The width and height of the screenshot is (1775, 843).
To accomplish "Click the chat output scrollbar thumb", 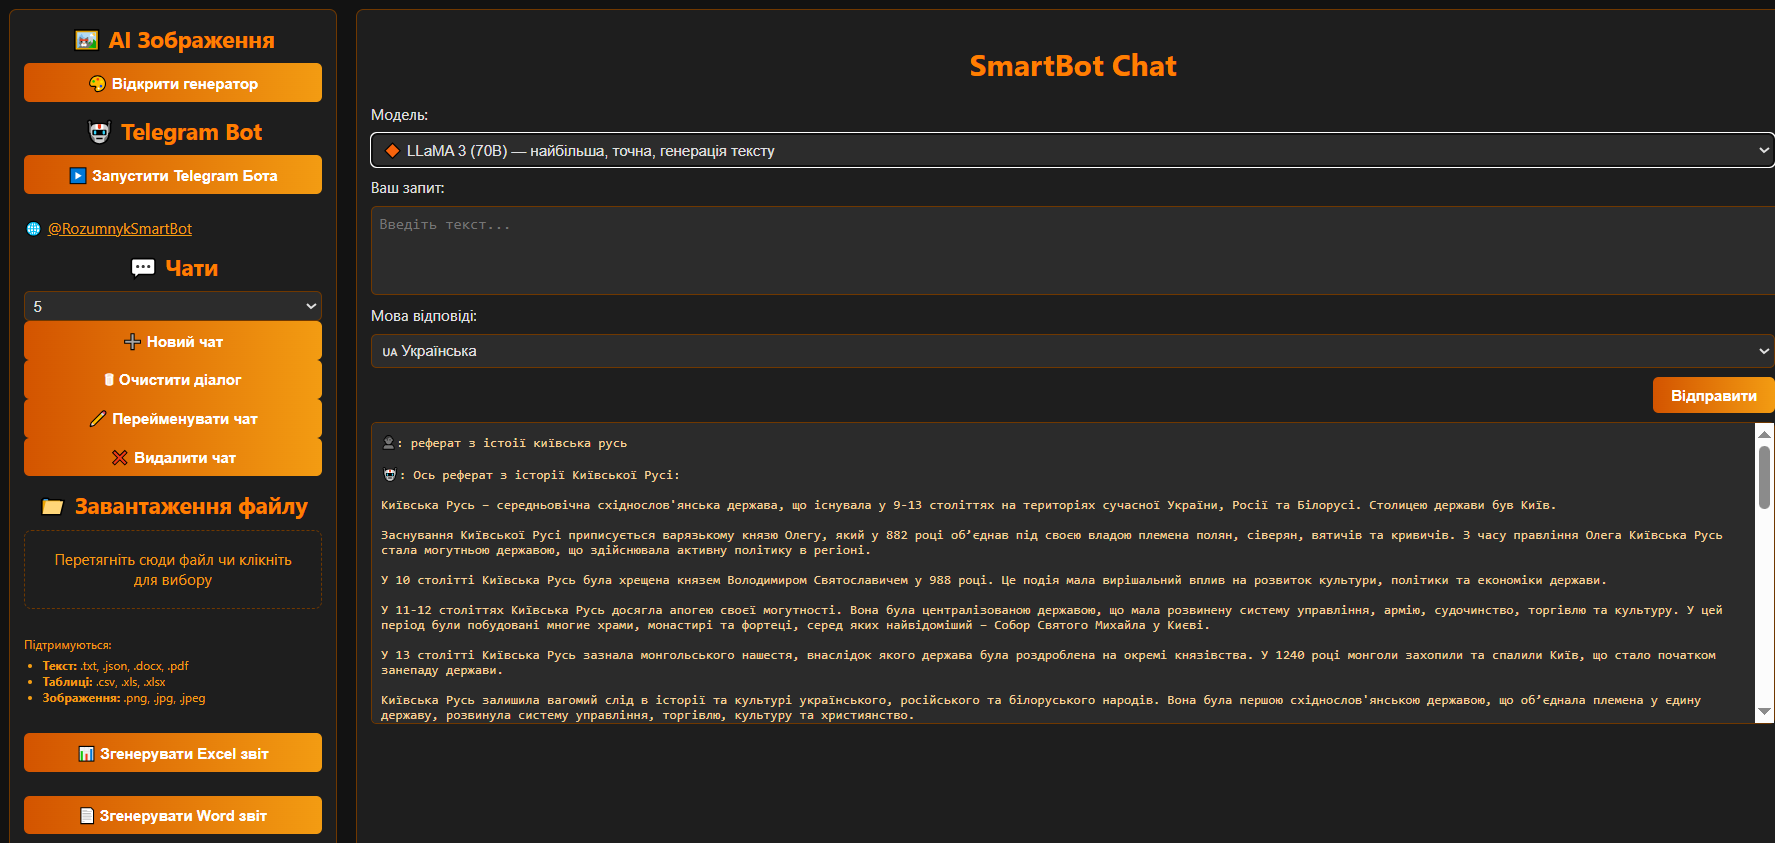I will pos(1764,477).
